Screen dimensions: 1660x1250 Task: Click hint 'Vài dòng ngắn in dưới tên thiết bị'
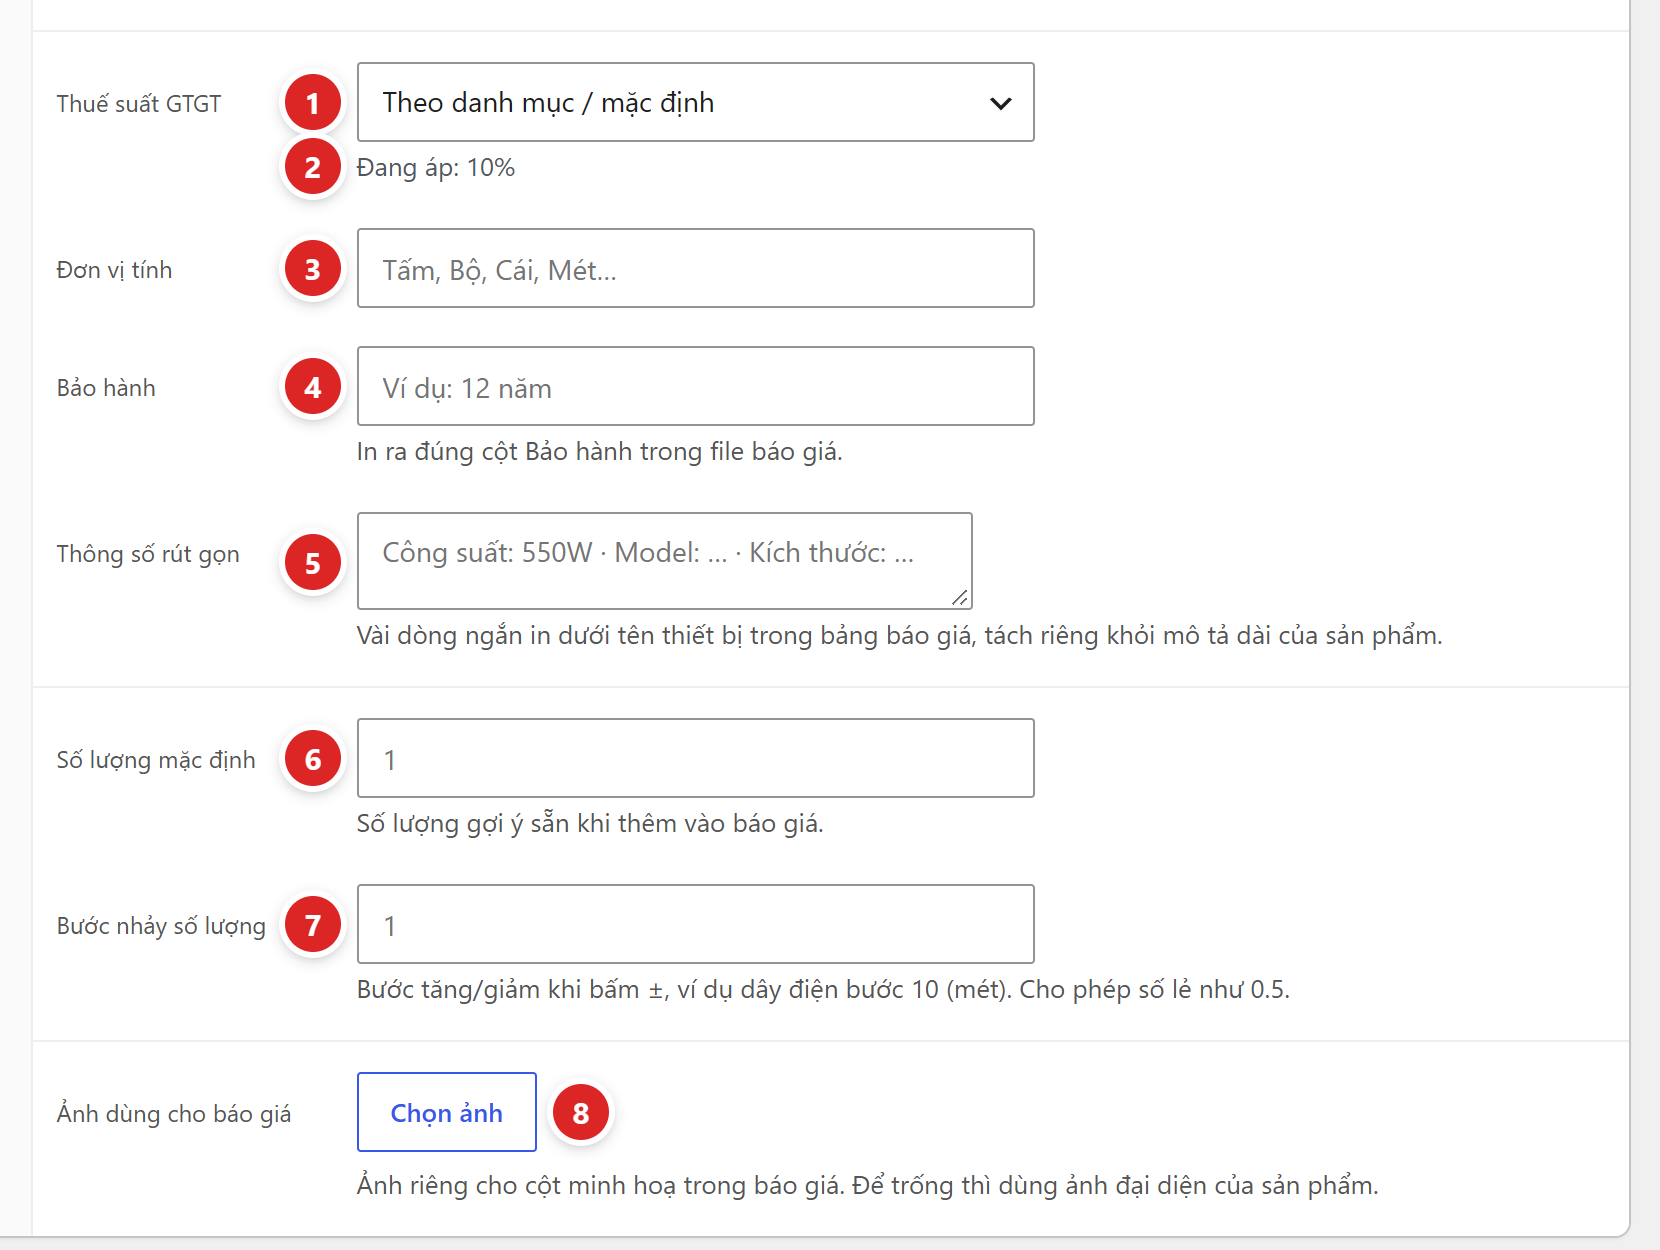899,636
